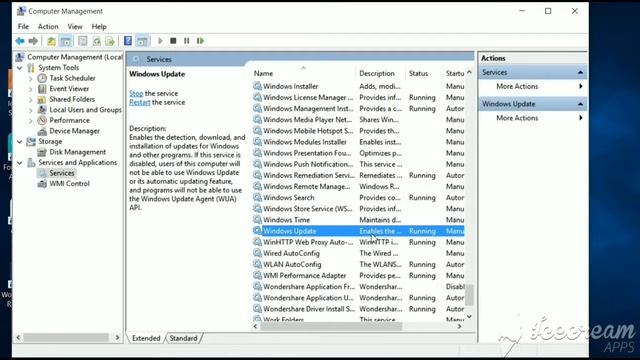Click the Restart Service toolbar icon
Viewport: 640px width, 360px height.
click(200, 41)
